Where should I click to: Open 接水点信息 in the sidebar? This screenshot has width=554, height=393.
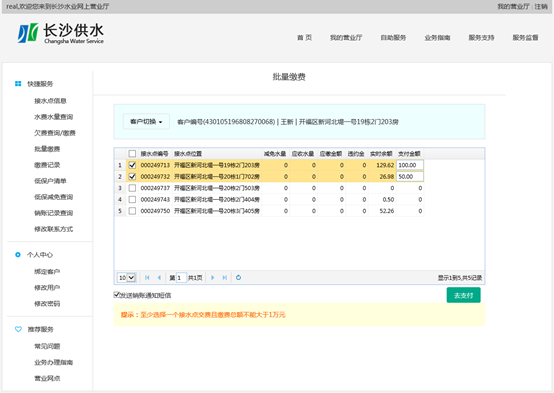50,101
